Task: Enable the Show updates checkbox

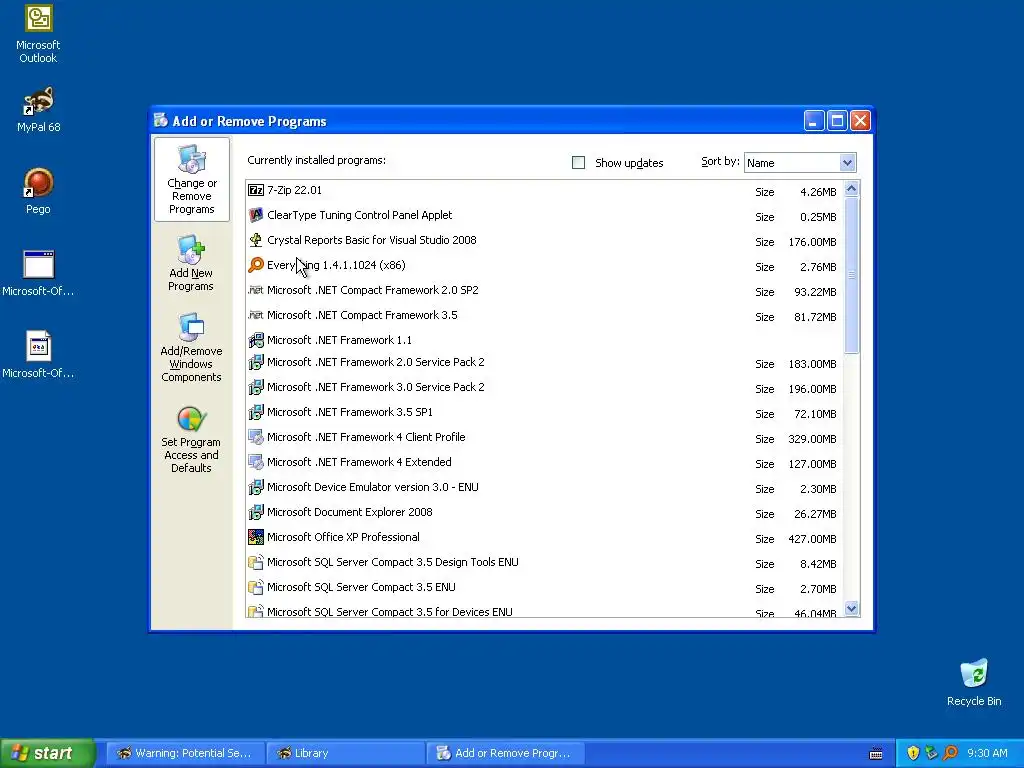Action: 579,163
